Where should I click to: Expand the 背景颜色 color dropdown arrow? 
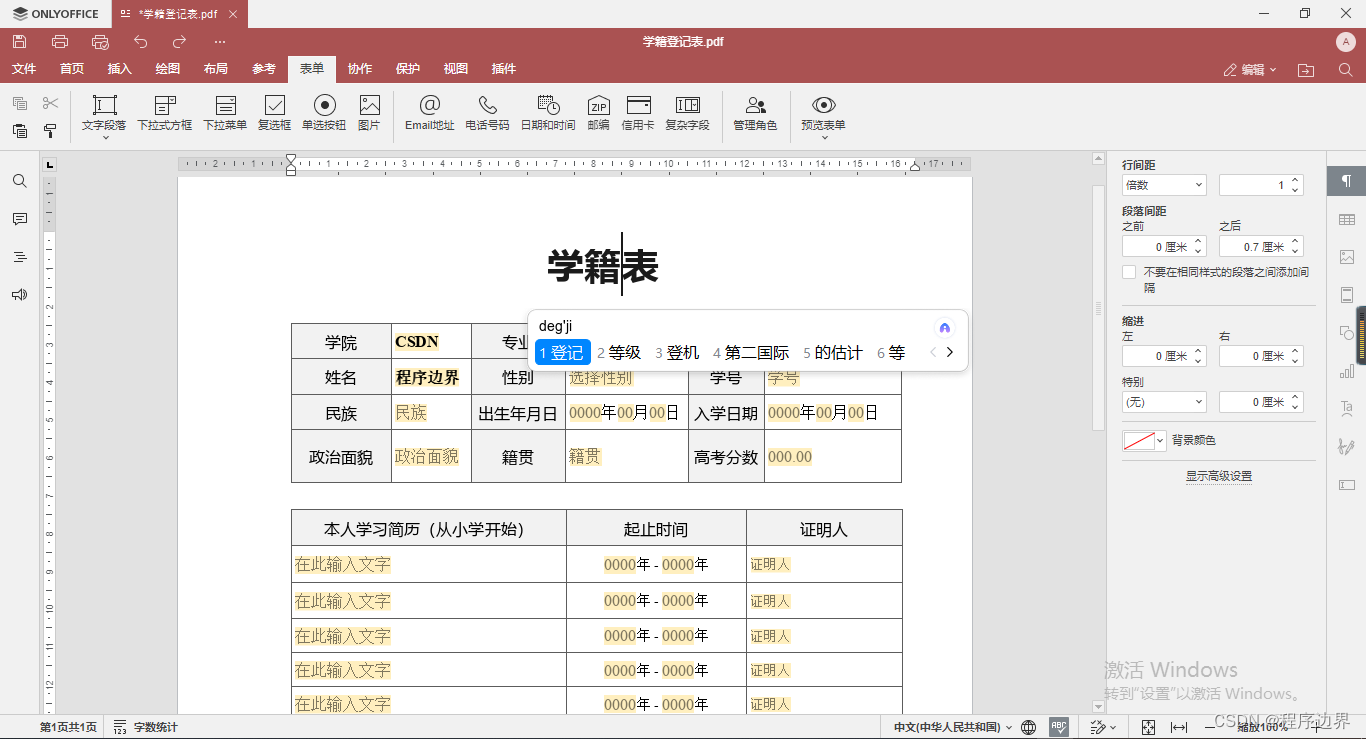[x=1160, y=441]
